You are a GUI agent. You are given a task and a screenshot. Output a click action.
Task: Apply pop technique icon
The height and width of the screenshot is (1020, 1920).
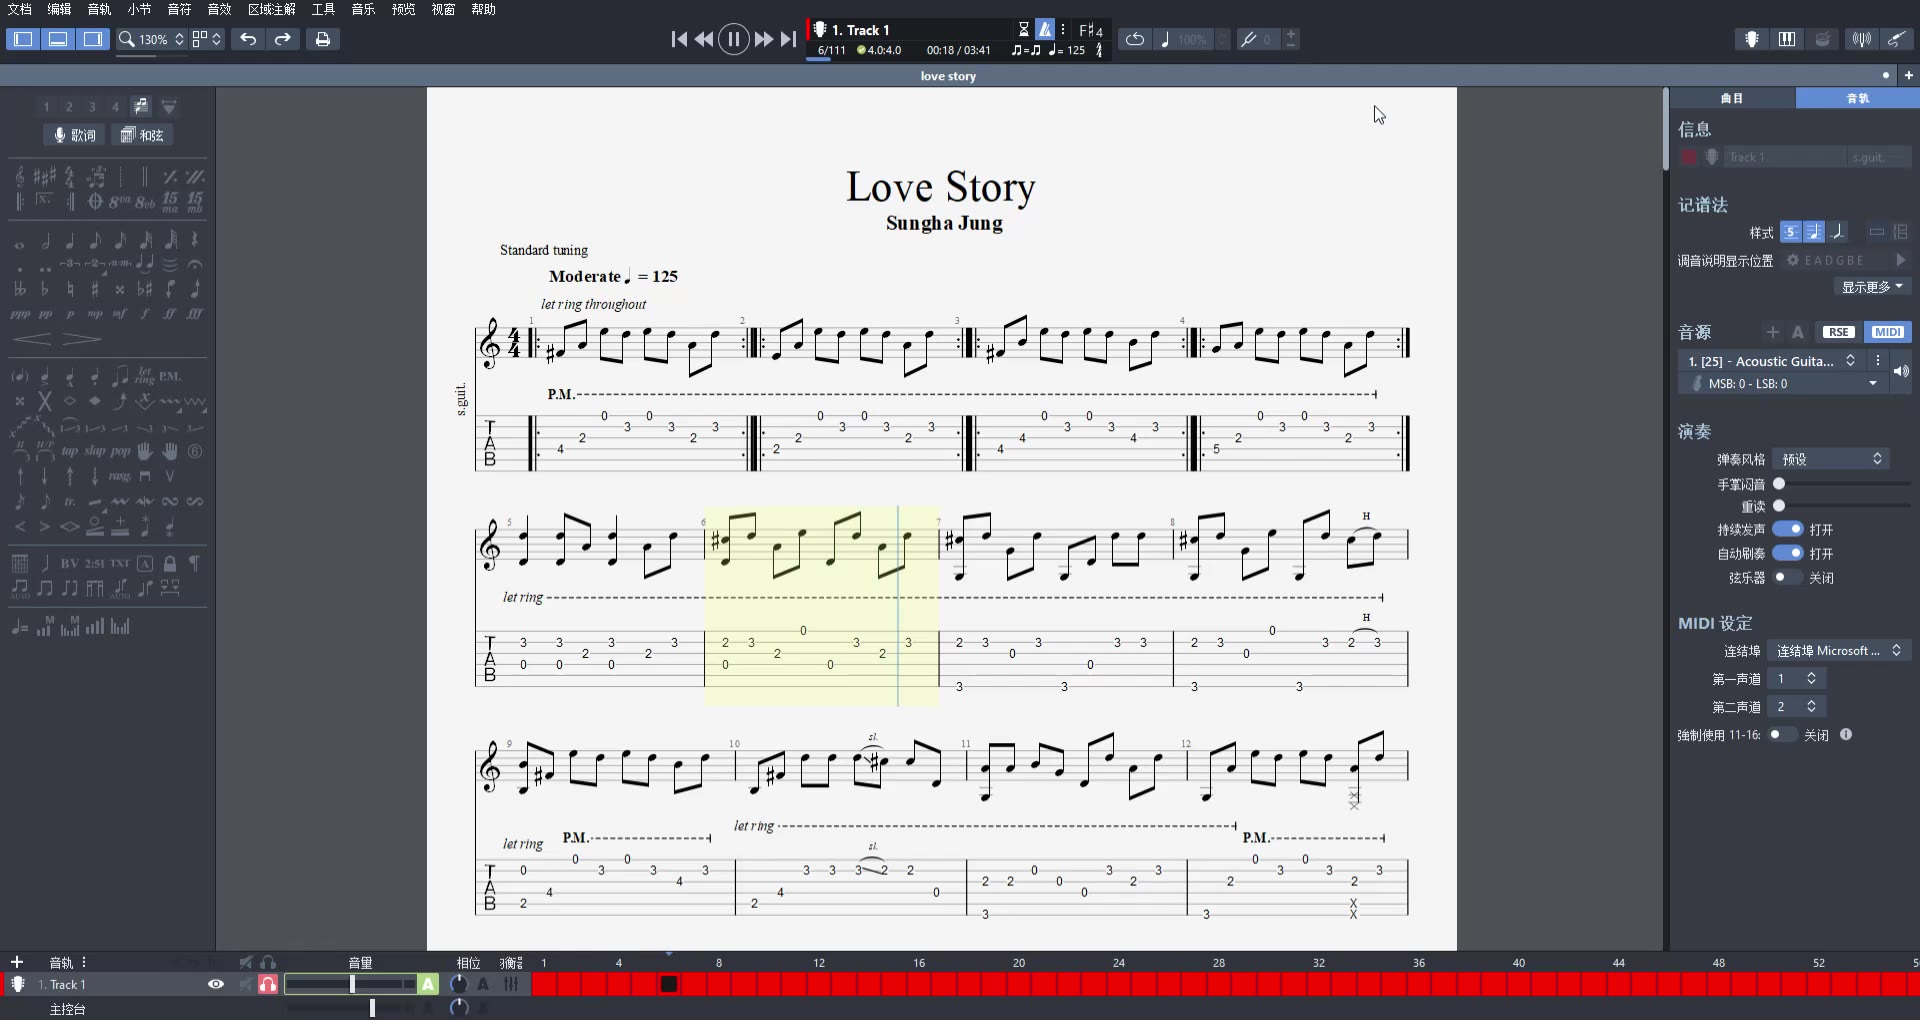120,451
